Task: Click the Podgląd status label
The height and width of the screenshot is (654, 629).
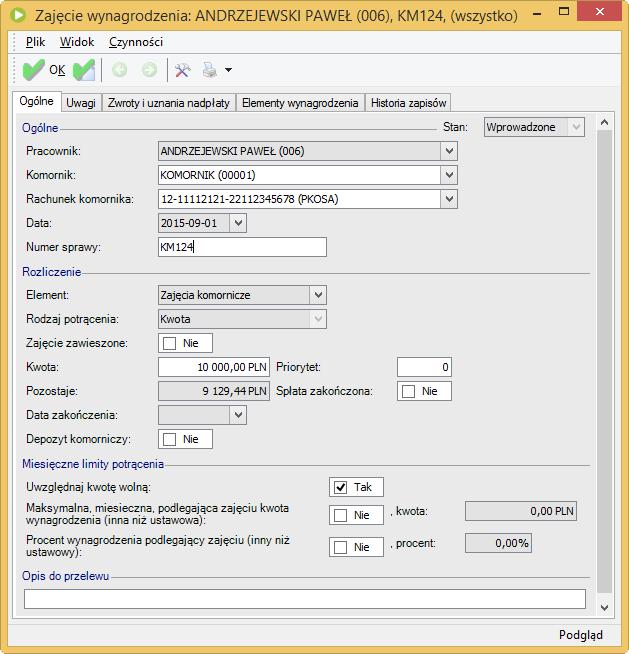Action: [581, 635]
